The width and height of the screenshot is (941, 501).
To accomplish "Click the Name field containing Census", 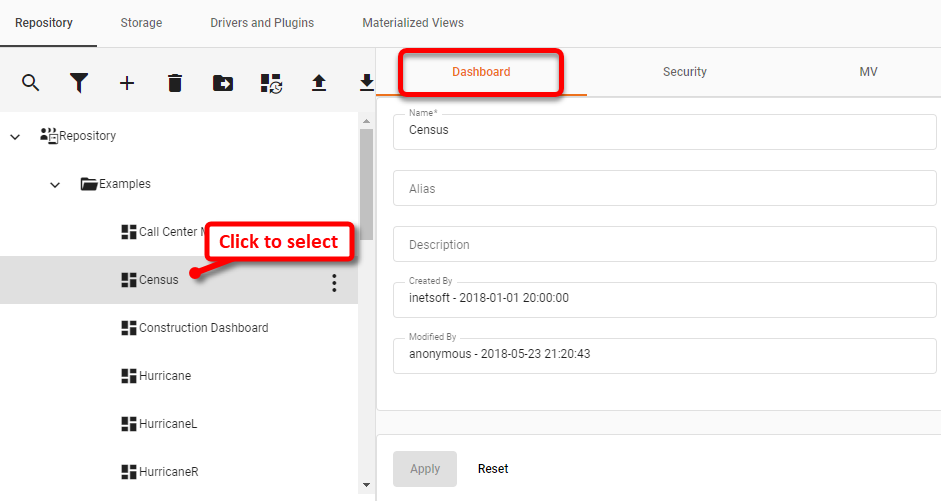I will pos(664,131).
